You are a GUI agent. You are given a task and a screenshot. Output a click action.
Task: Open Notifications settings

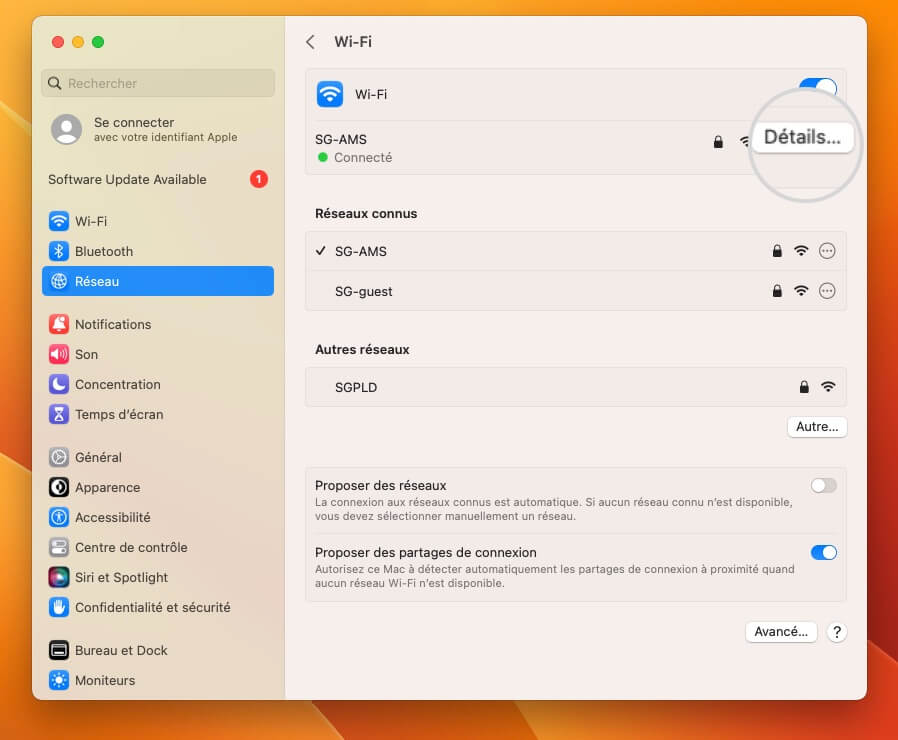click(x=157, y=324)
